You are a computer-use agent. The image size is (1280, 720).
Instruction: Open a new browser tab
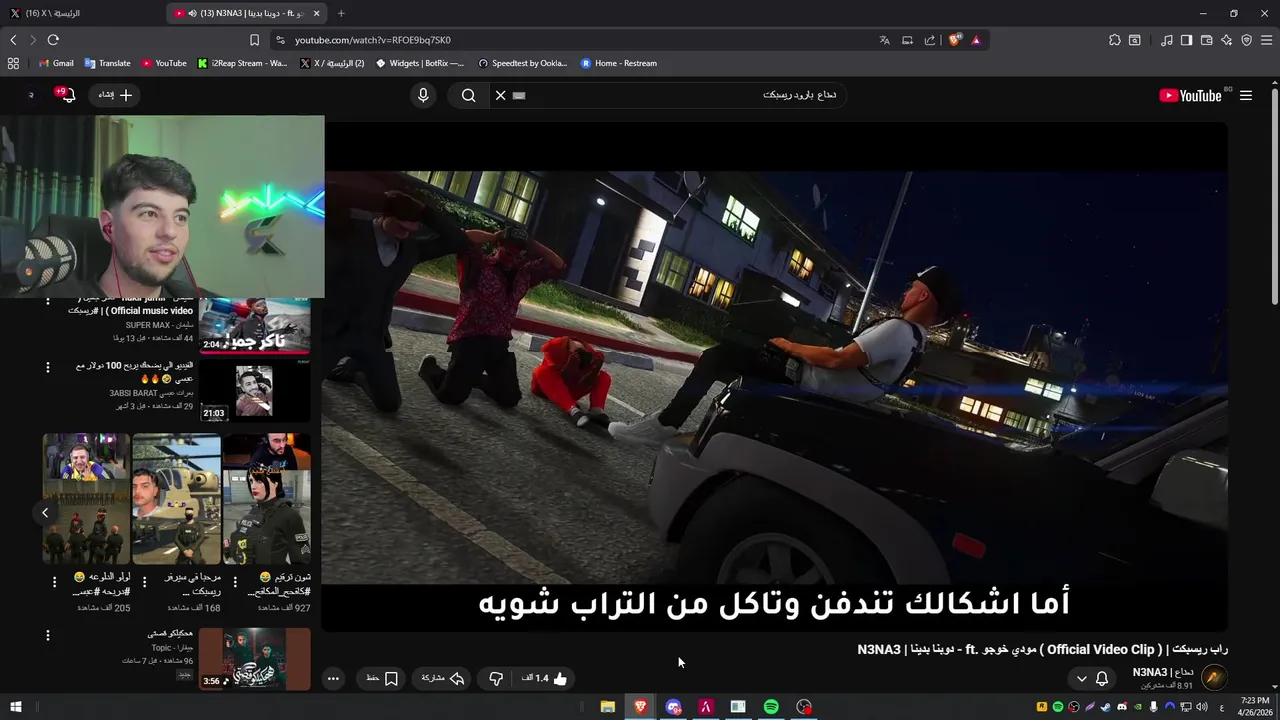tap(341, 13)
